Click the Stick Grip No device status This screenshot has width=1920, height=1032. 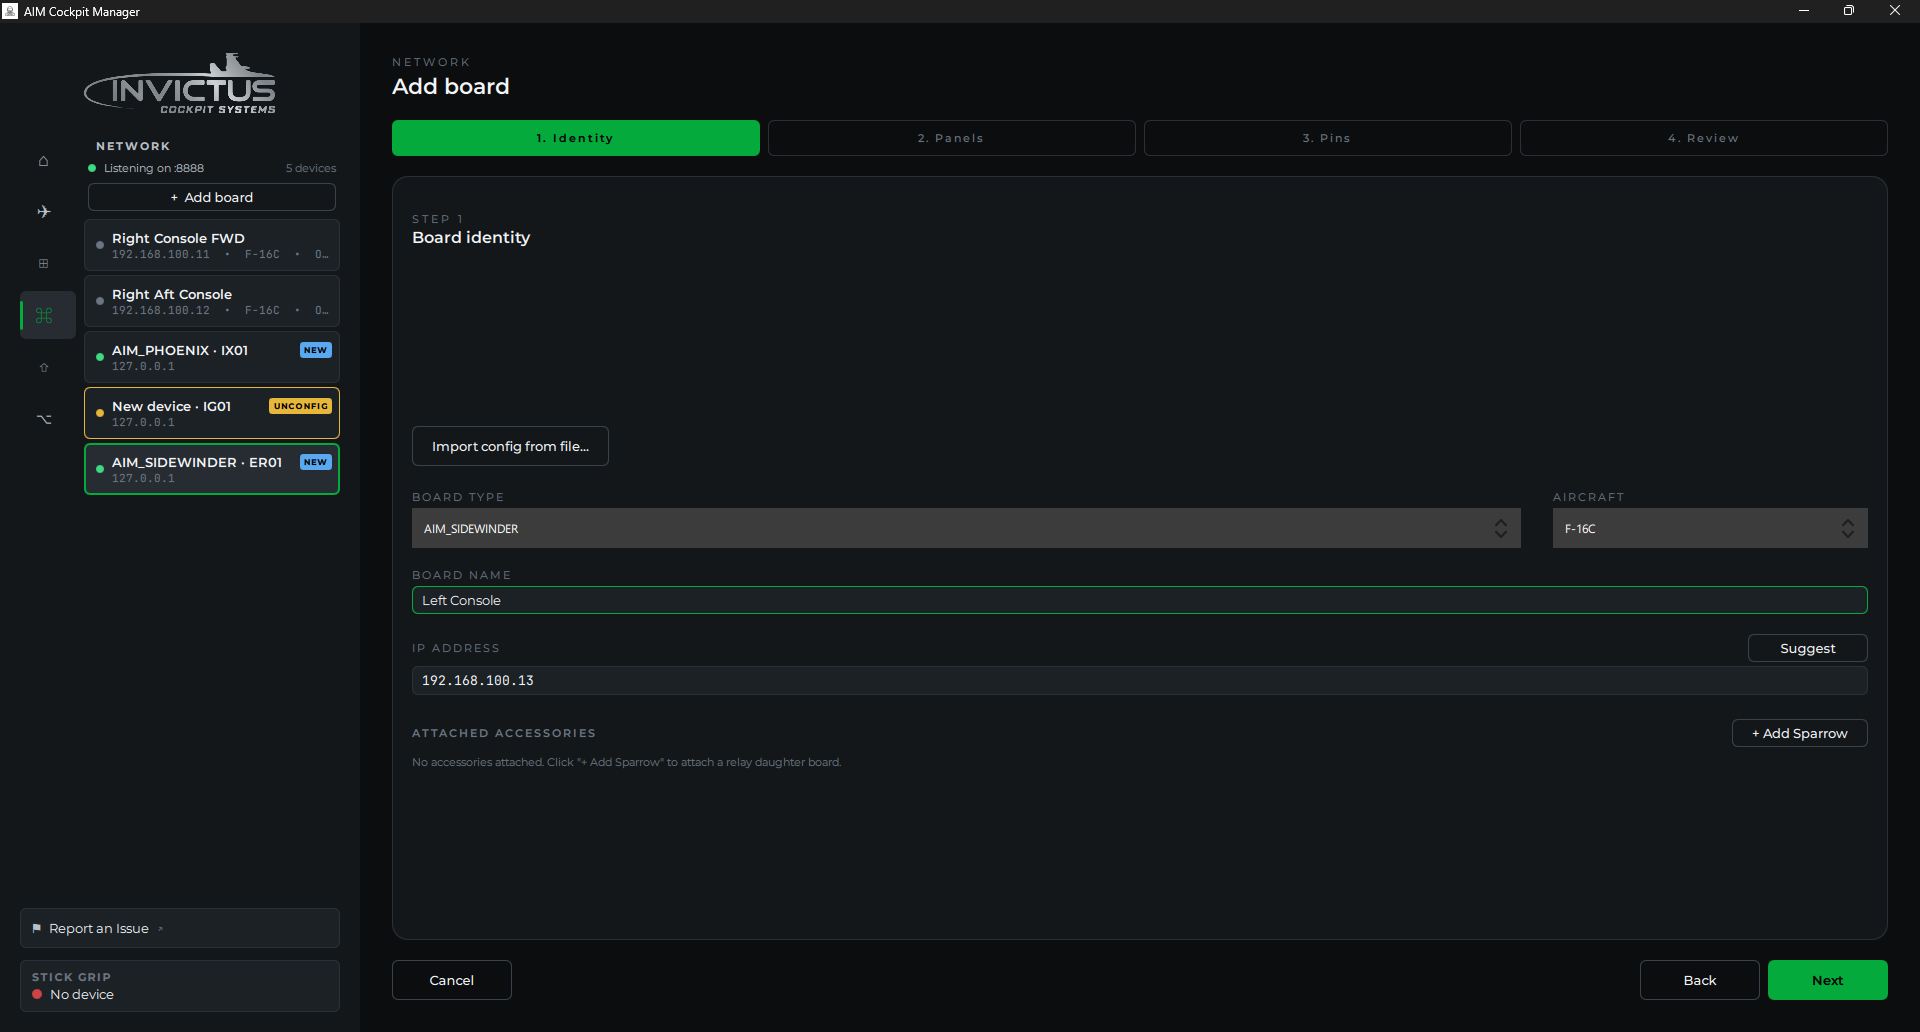coord(180,986)
